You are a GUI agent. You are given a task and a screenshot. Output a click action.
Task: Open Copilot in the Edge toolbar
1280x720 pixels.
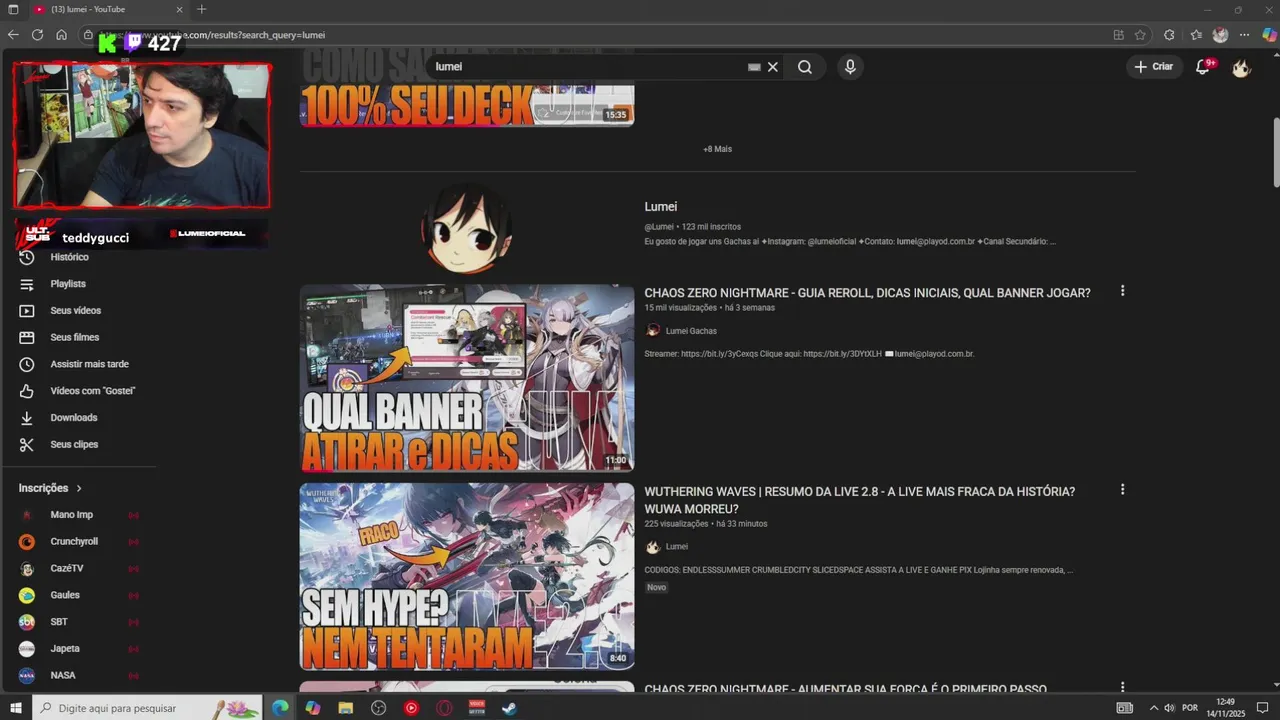point(1269,35)
